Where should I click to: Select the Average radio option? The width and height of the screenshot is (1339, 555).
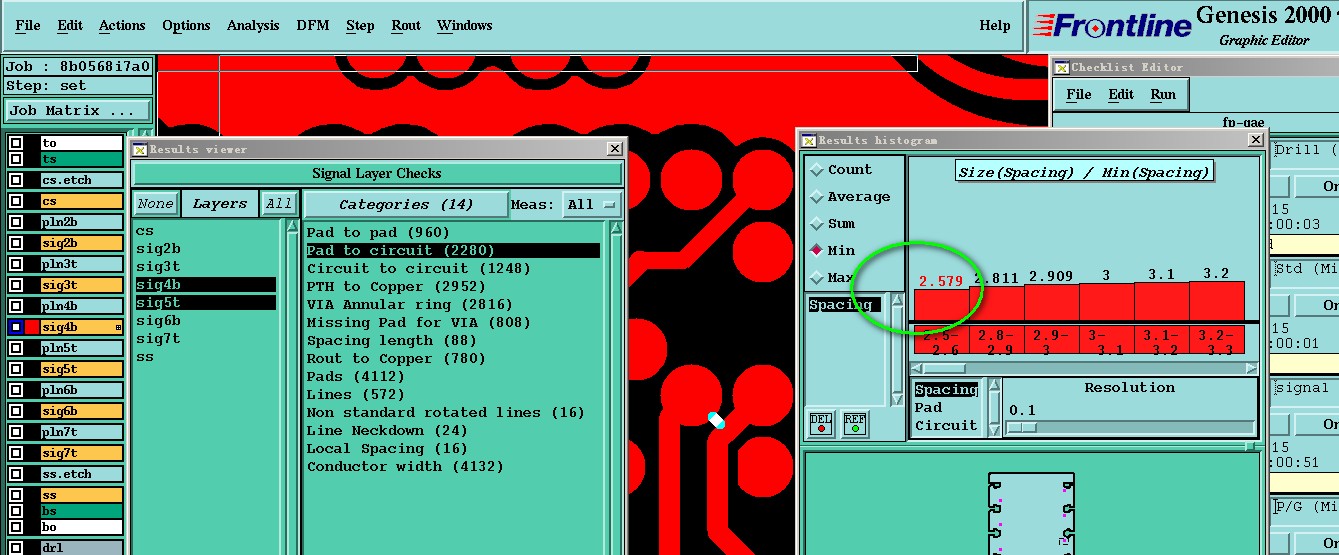click(x=817, y=197)
